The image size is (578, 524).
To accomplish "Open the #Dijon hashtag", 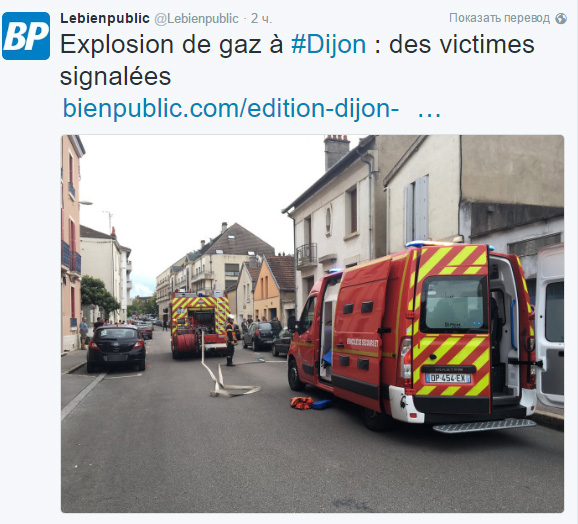I will tap(328, 45).
